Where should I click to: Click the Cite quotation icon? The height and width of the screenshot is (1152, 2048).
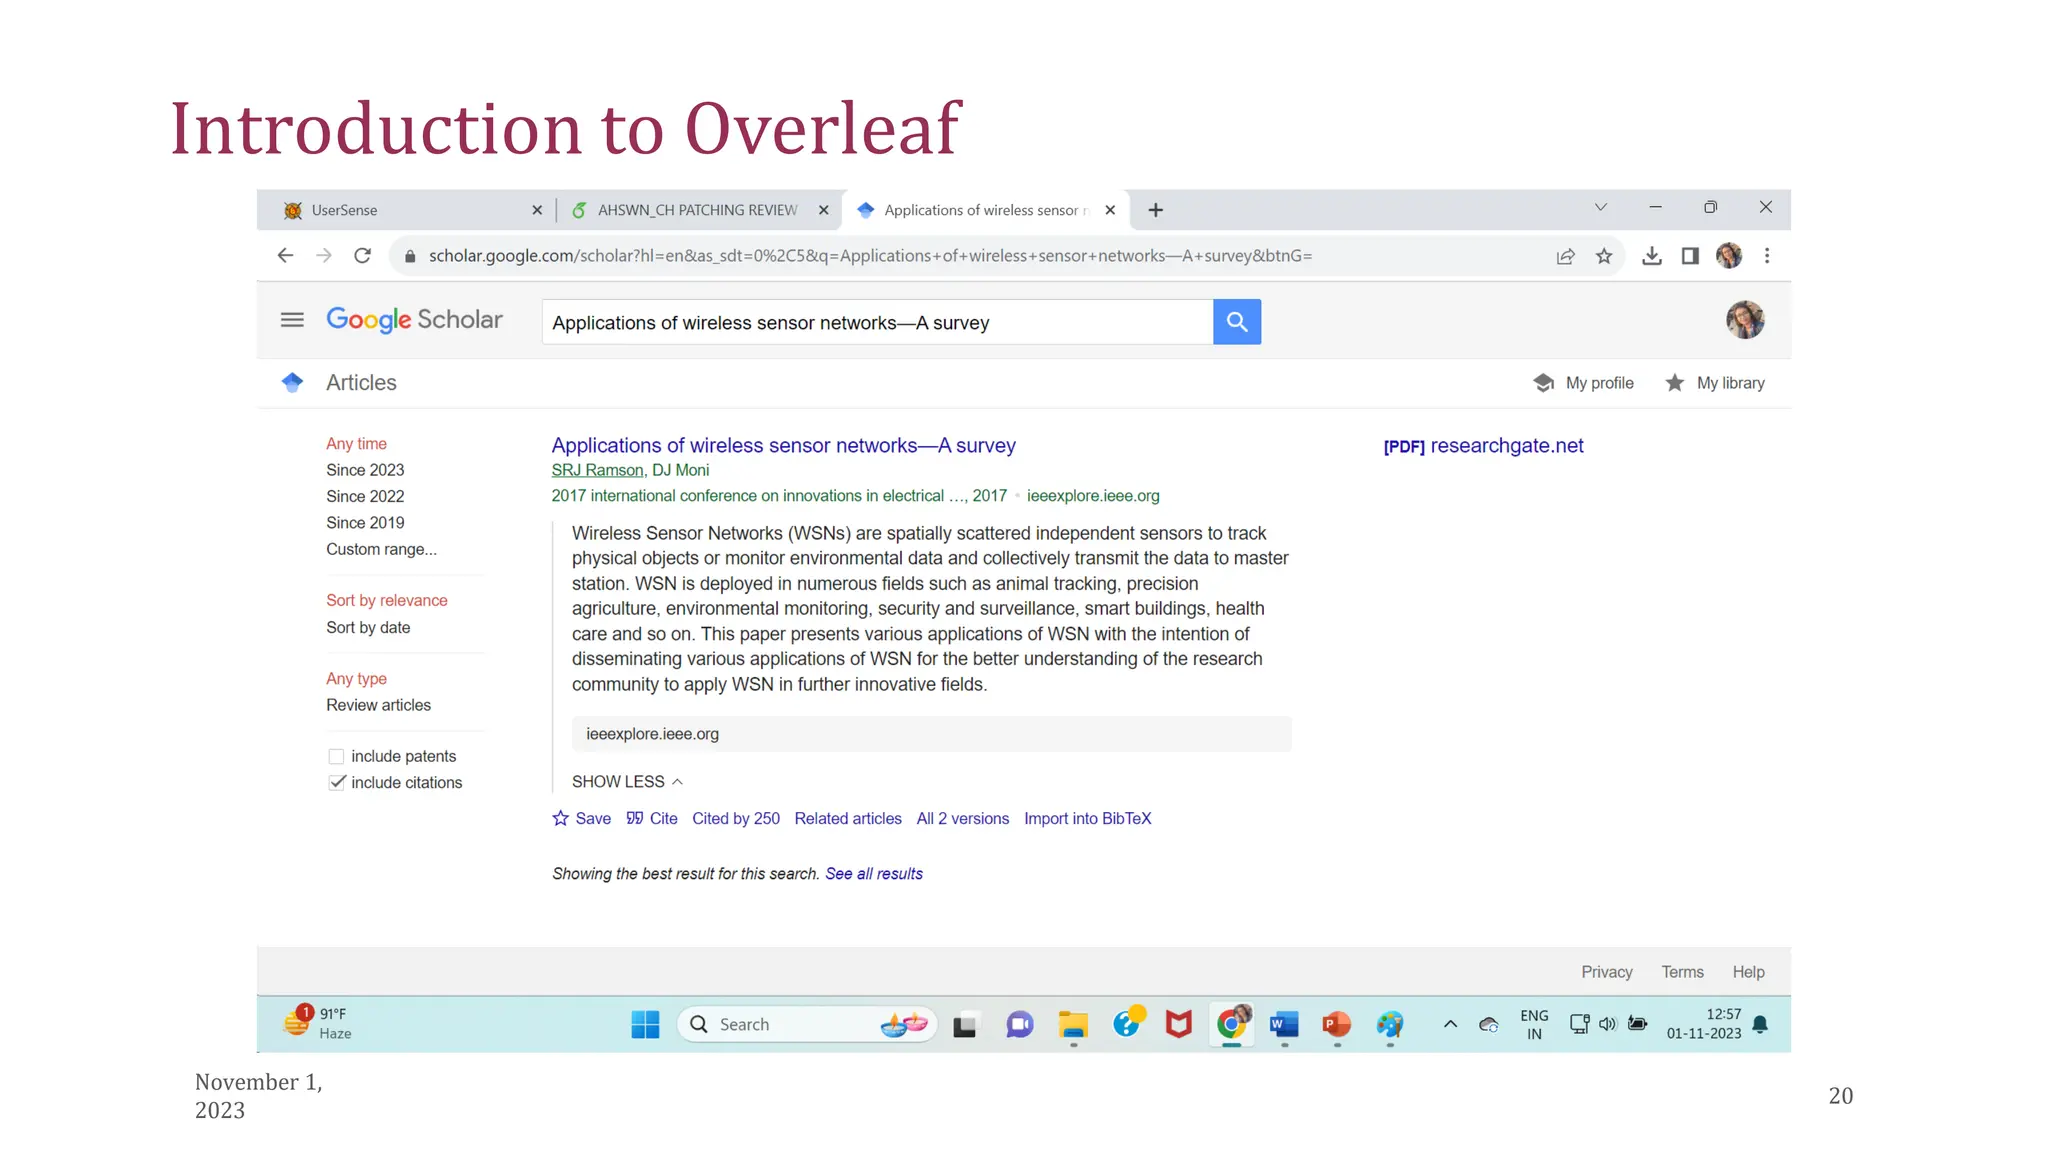tap(651, 819)
